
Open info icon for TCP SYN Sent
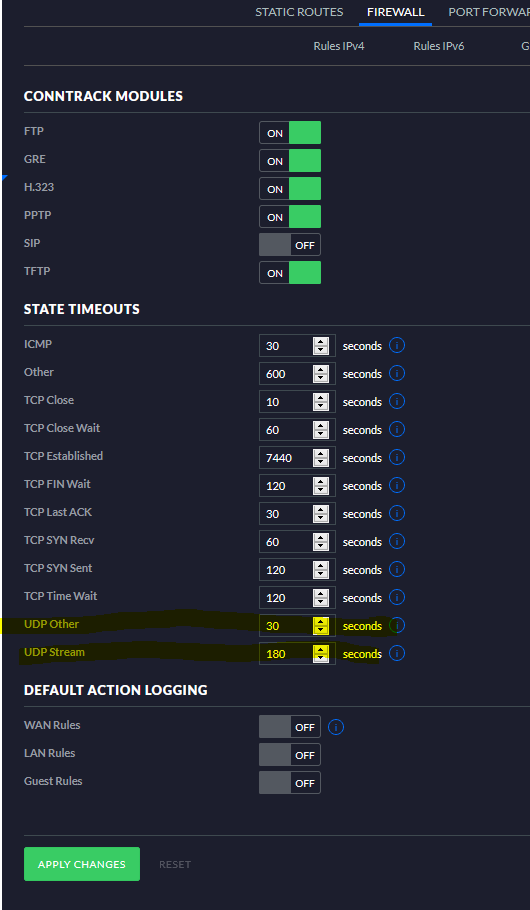(x=396, y=569)
